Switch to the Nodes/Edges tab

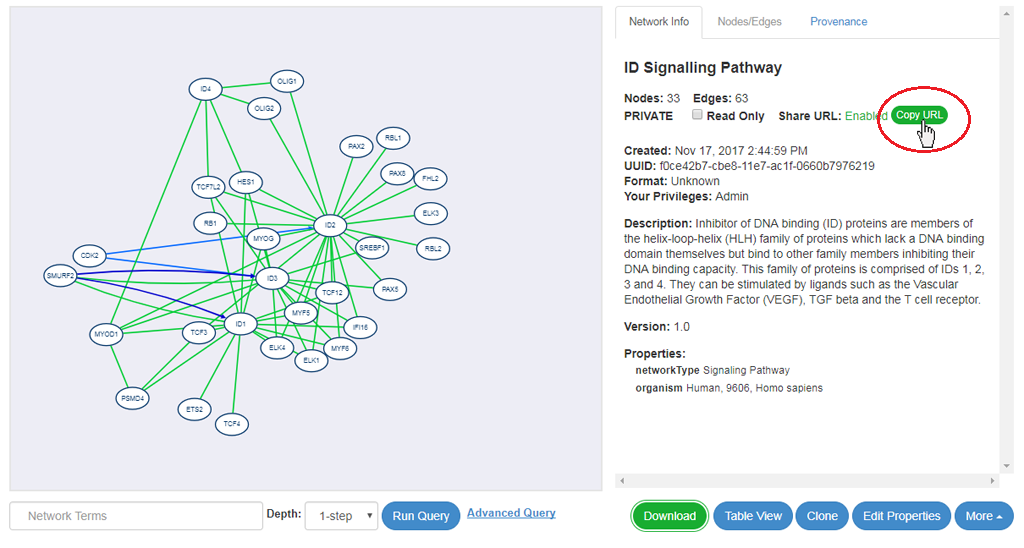[x=749, y=22]
